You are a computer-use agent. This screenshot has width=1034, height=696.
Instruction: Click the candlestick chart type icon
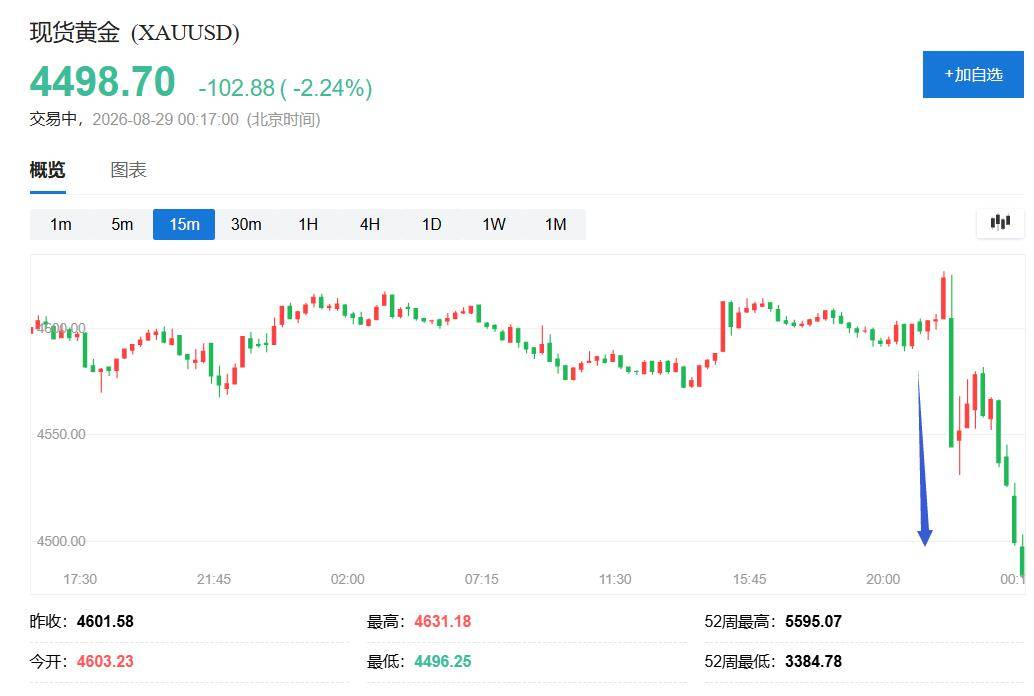[x=1000, y=223]
